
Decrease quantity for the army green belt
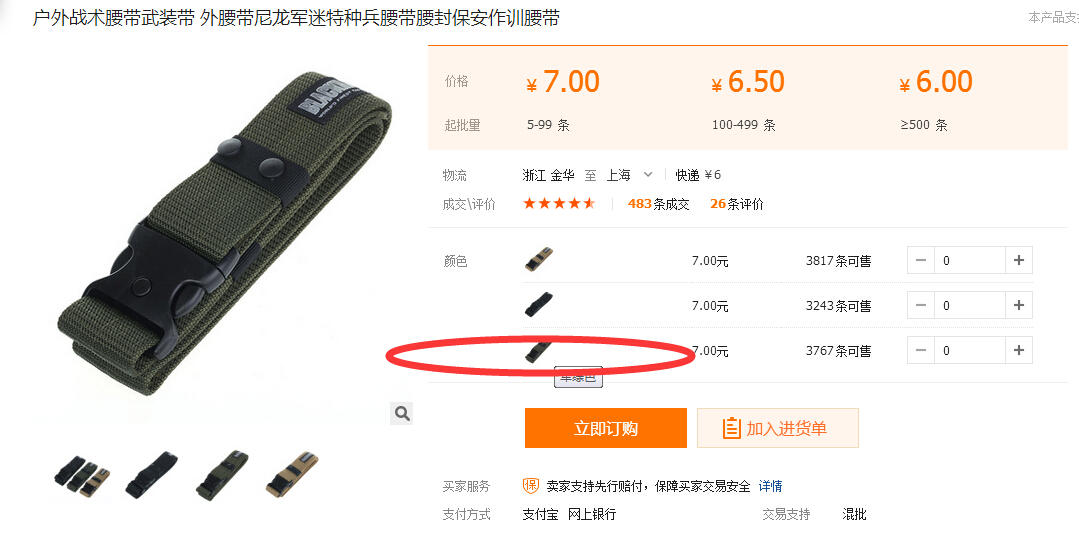tap(921, 350)
